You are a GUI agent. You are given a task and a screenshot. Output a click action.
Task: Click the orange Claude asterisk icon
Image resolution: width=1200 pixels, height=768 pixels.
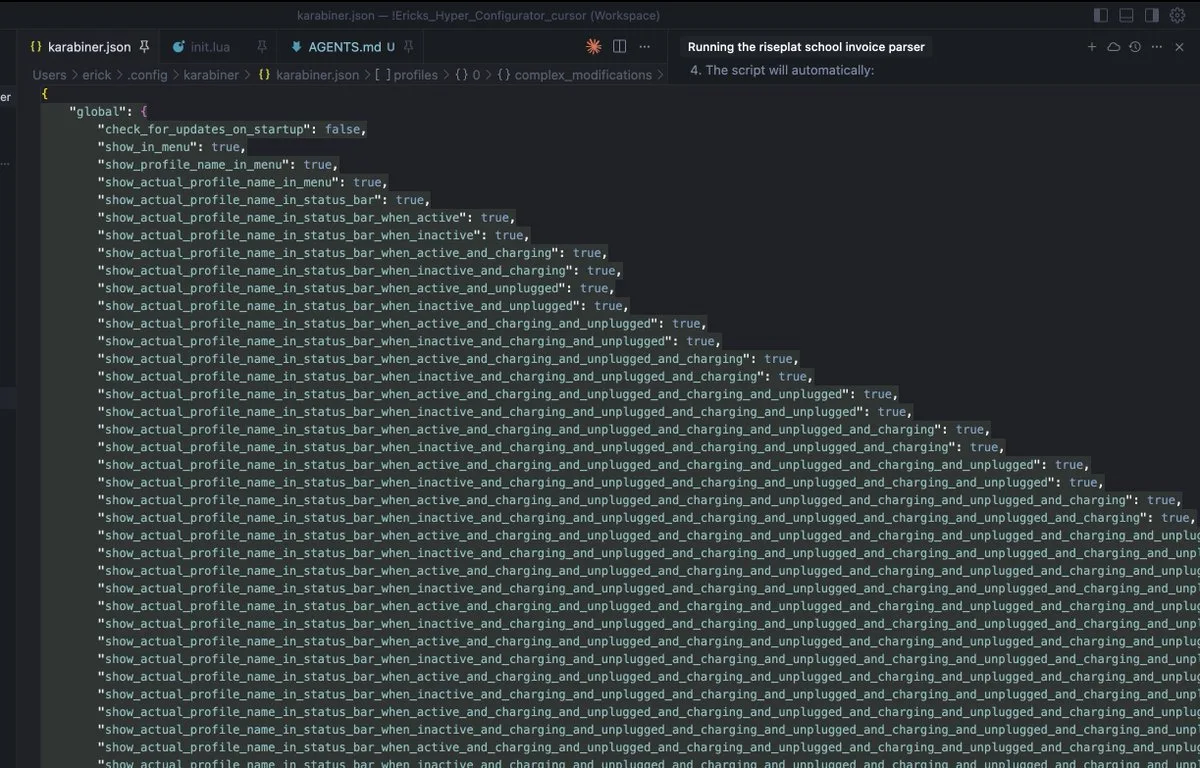(x=593, y=47)
